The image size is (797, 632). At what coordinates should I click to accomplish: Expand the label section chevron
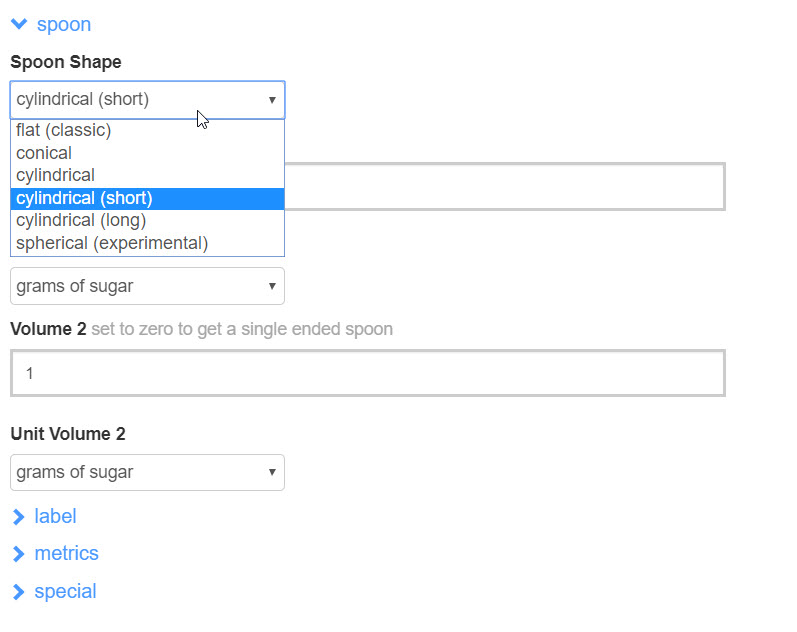tap(19, 517)
